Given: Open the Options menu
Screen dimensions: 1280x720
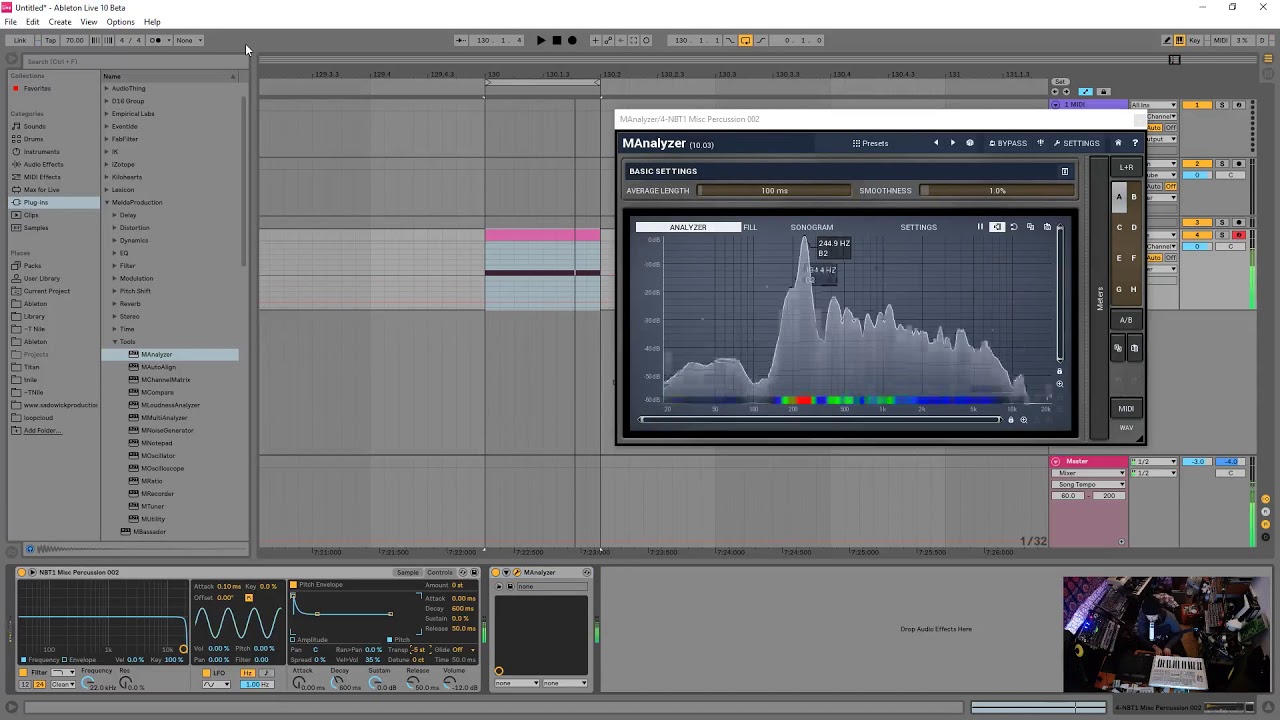Looking at the screenshot, I should coord(120,22).
